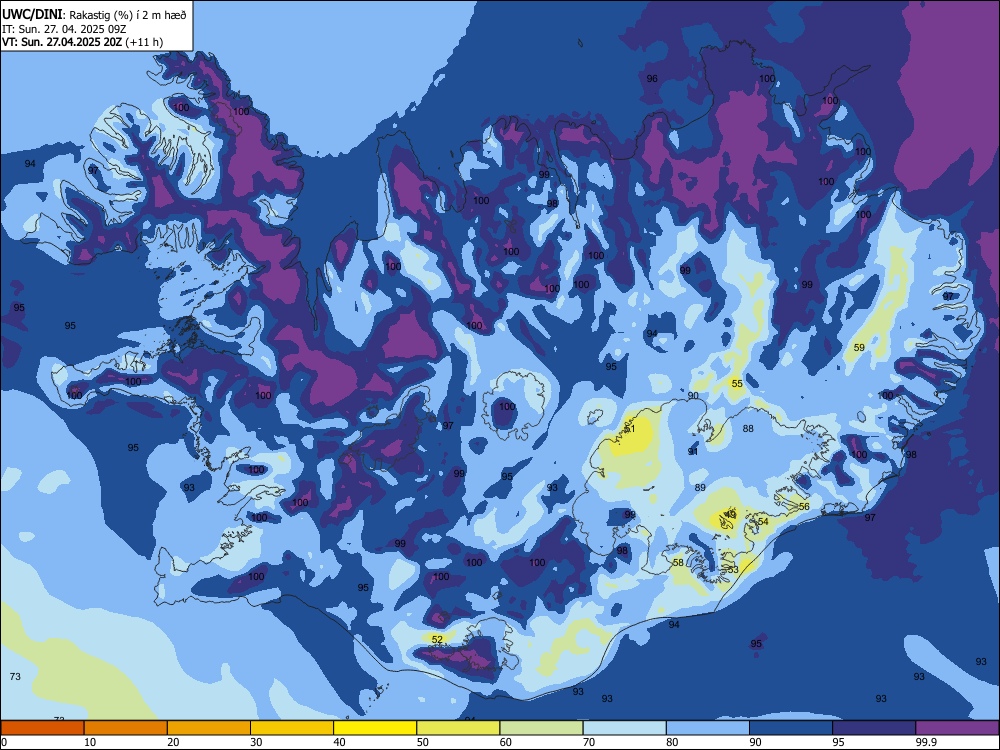Click the '52' humidity value on the map
Image resolution: width=1000 pixels, height=750 pixels.
coord(437,639)
